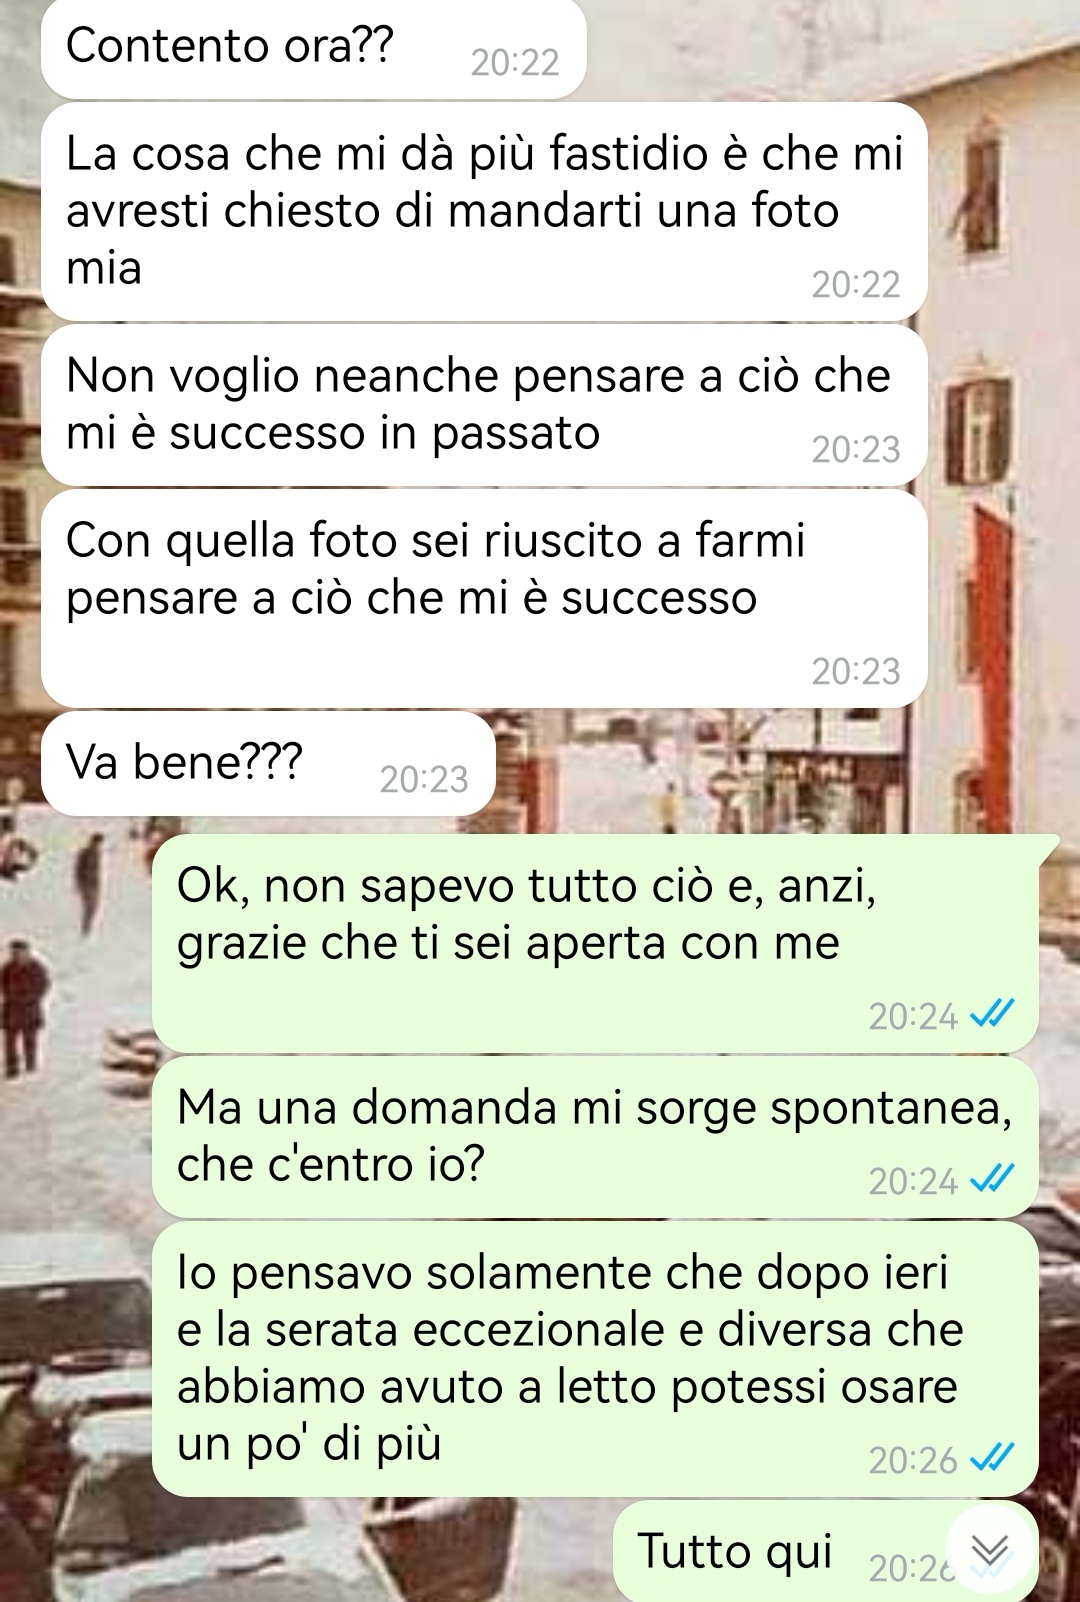
Task: Select the 'Contento ora??' message bubble
Action: tap(313, 48)
